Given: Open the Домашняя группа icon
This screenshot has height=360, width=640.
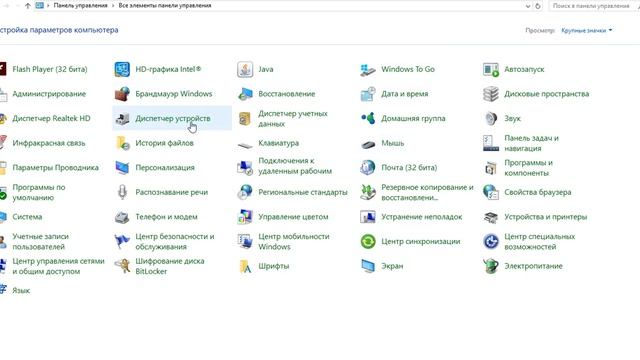Looking at the screenshot, I should (x=368, y=118).
